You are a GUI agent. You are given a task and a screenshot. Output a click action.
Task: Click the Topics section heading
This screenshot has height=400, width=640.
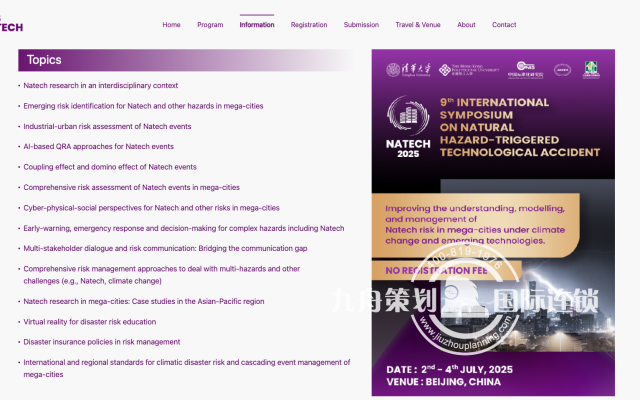(44, 60)
